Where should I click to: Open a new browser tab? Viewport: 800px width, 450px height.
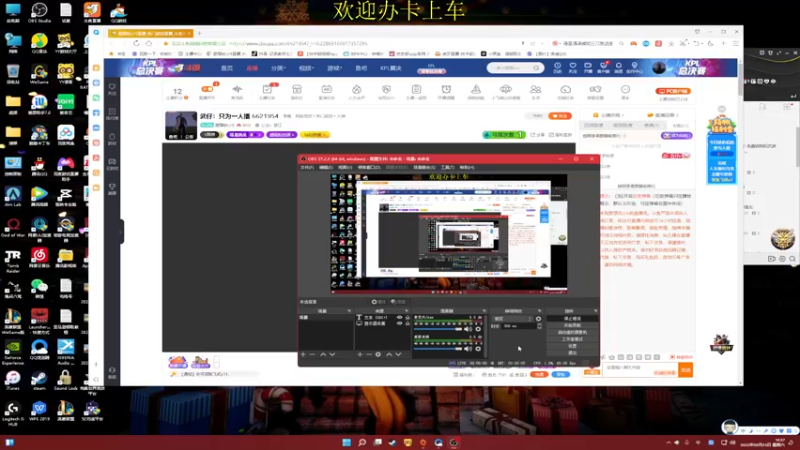(x=199, y=33)
